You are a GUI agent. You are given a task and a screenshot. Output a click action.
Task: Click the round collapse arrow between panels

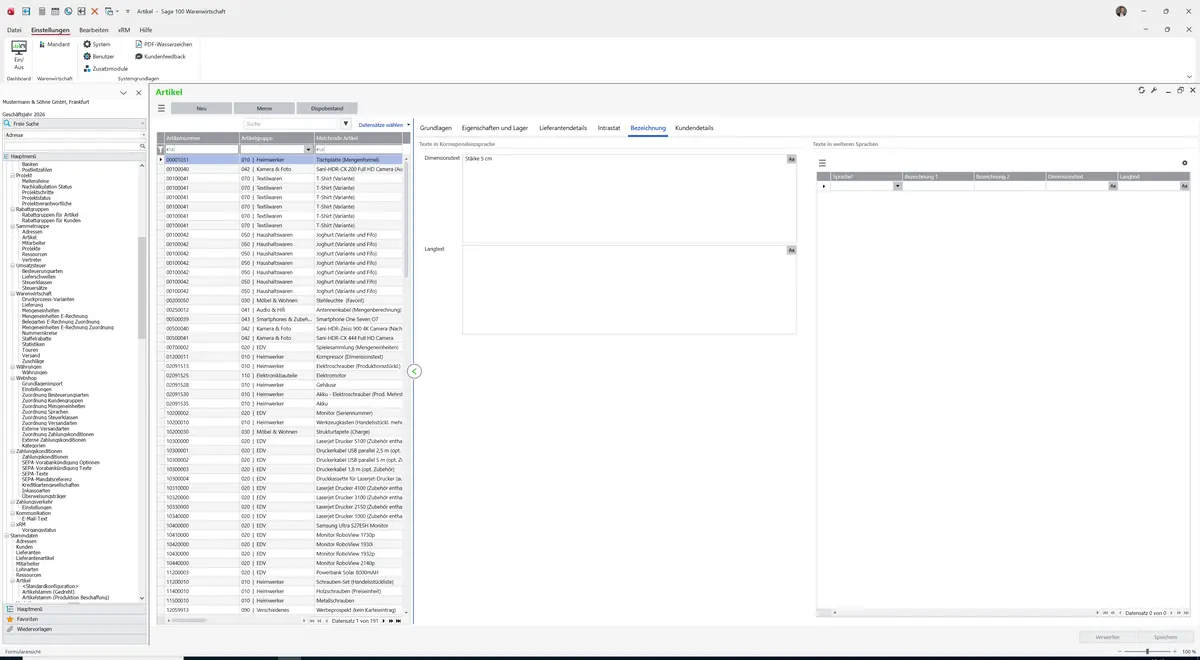click(x=414, y=371)
